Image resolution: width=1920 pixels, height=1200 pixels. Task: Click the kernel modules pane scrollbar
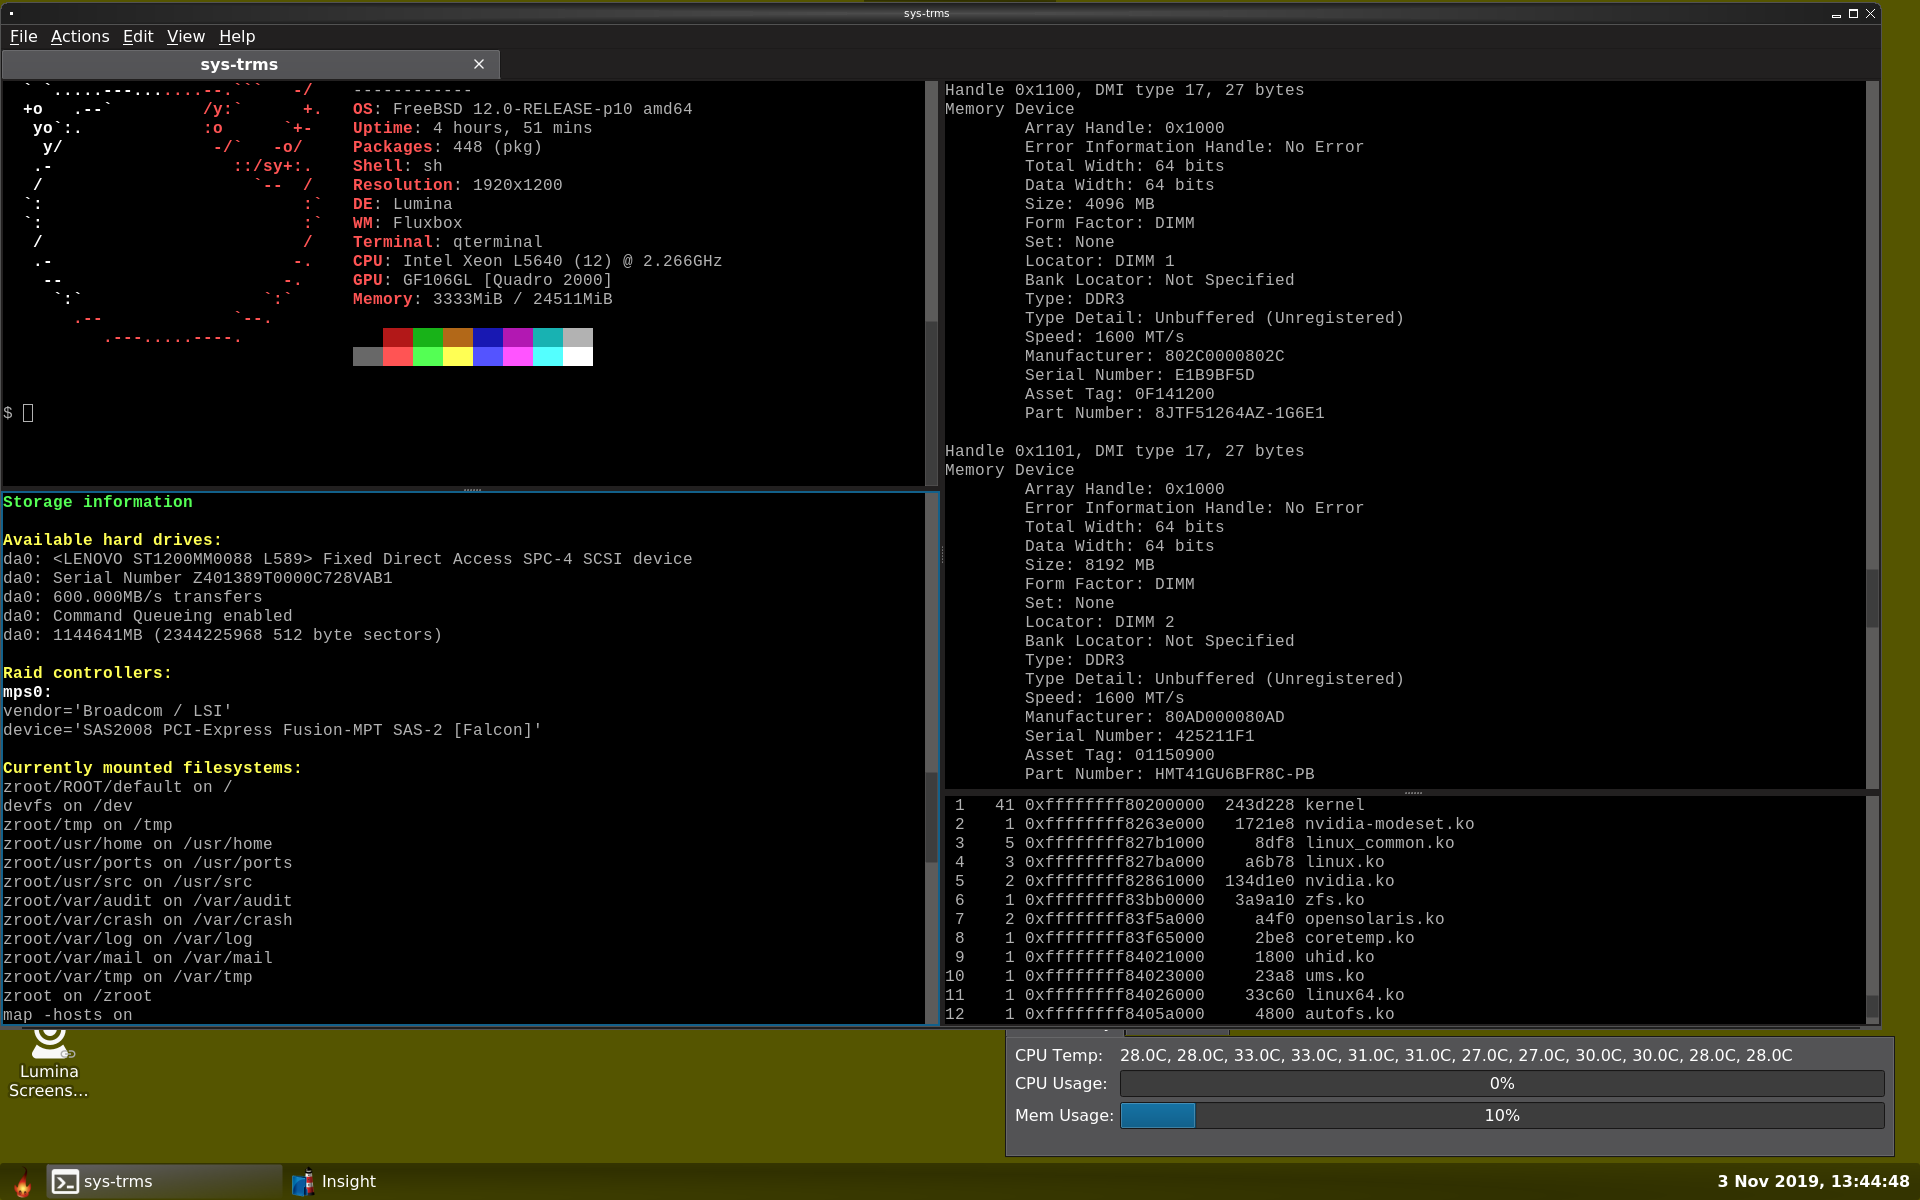(x=1873, y=910)
